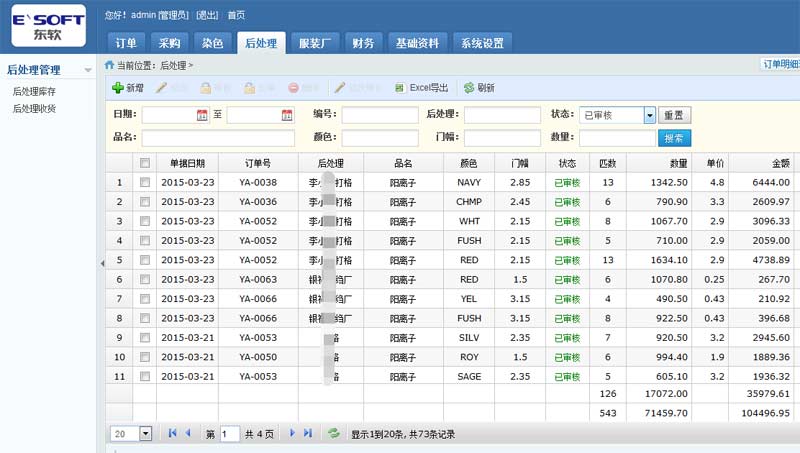Click the SAGE color cell
800x453 pixels.
(x=469, y=376)
